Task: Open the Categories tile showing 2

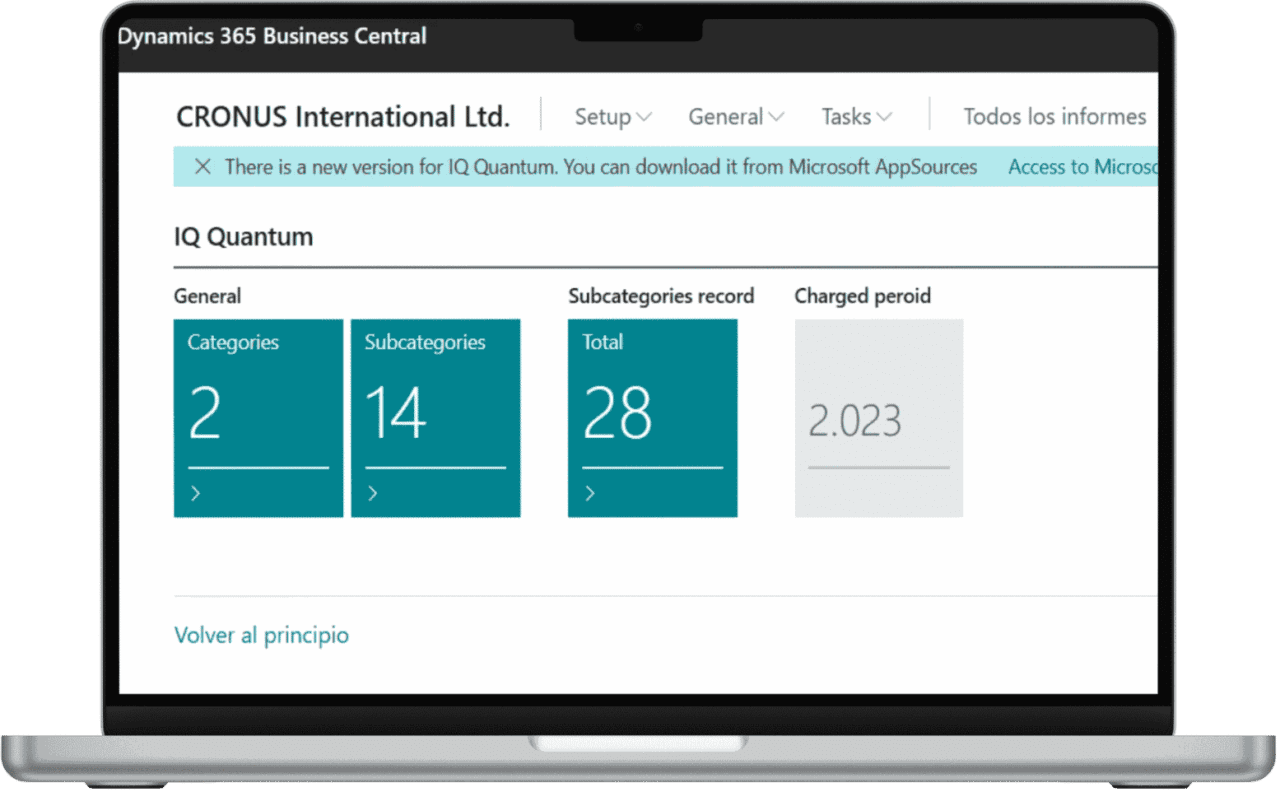Action: click(258, 418)
